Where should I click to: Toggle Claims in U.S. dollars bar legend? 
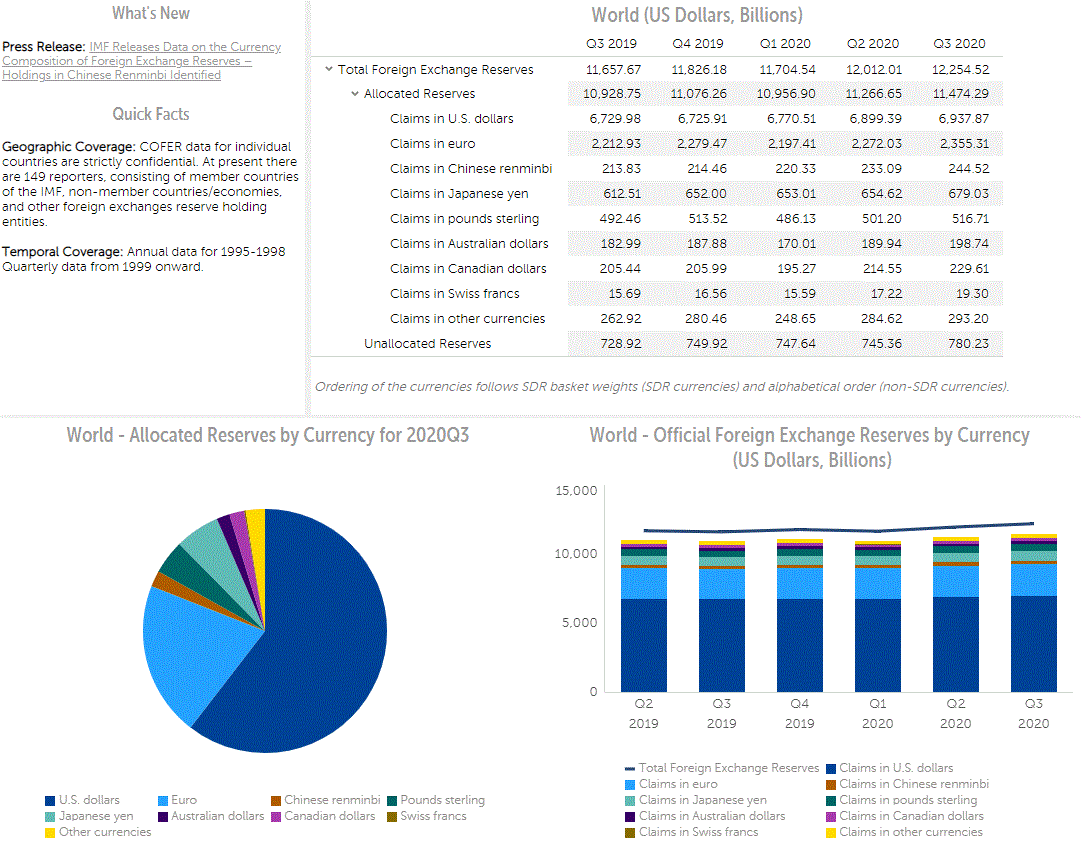click(x=830, y=768)
